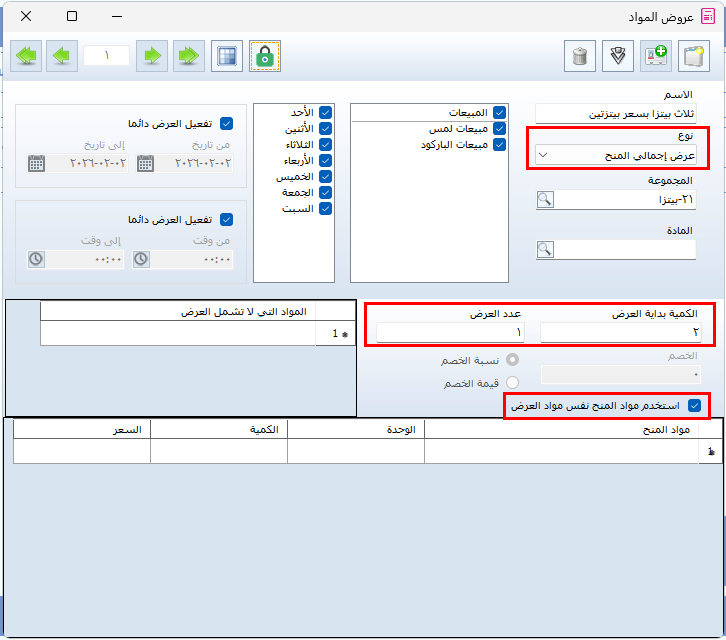Open search magnifier for المجموعة field
Screen dimensions: 726x640
pyautogui.click(x=545, y=200)
